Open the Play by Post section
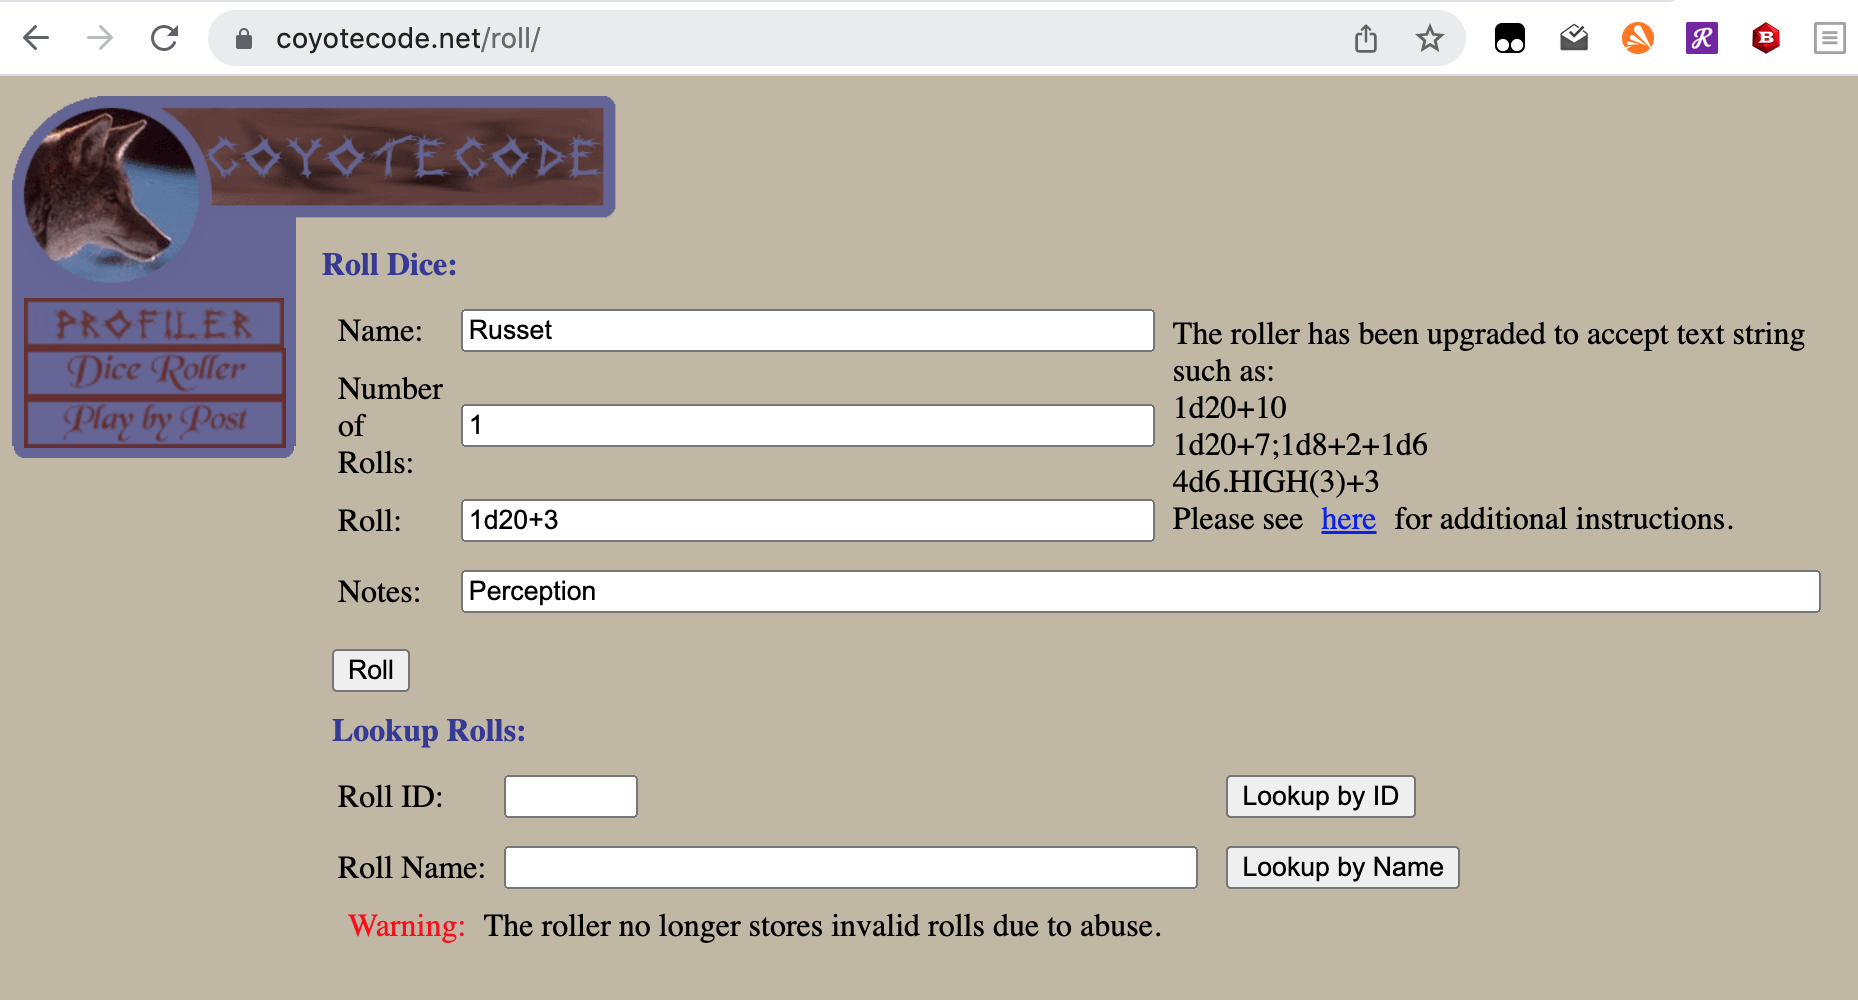 pyautogui.click(x=154, y=420)
